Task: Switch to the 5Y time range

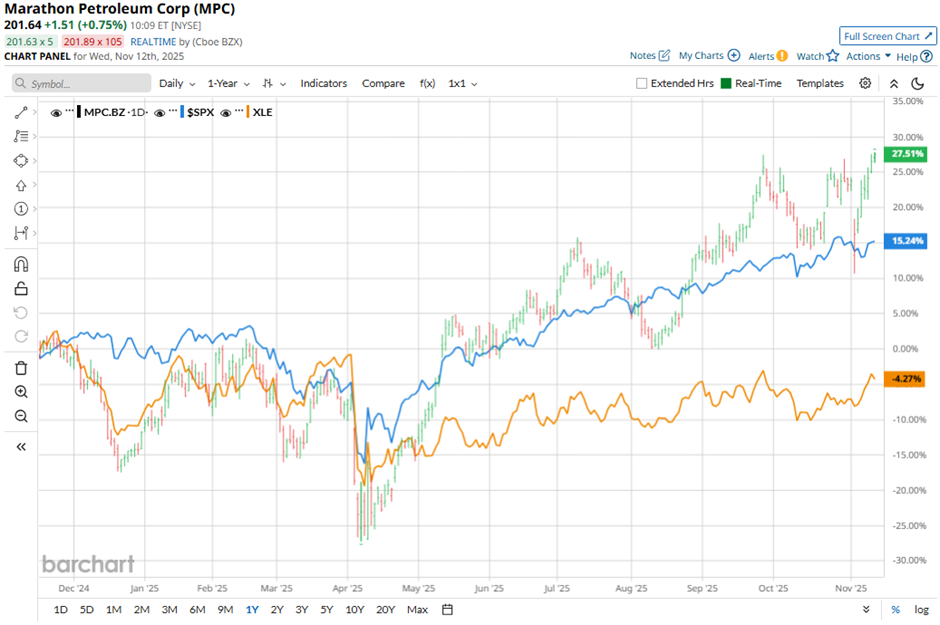Action: [x=327, y=610]
